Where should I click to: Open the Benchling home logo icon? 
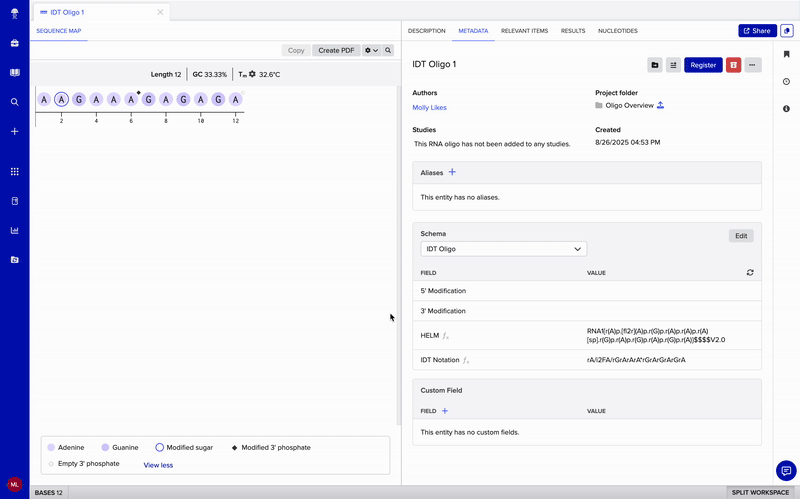(x=14, y=13)
